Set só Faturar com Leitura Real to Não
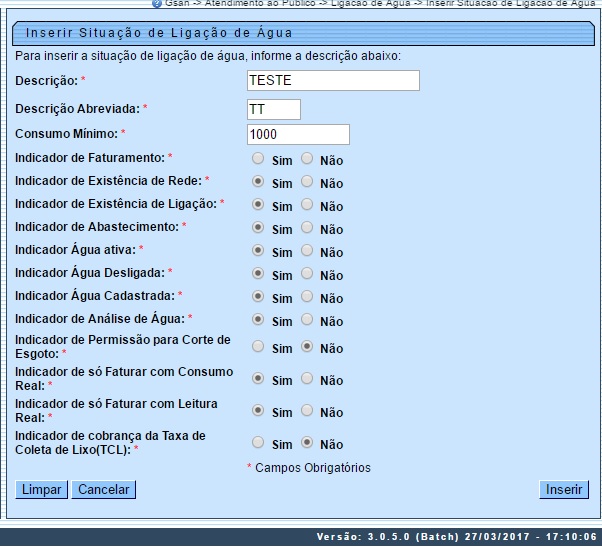Viewport: 602px width, 547px height. pos(307,411)
